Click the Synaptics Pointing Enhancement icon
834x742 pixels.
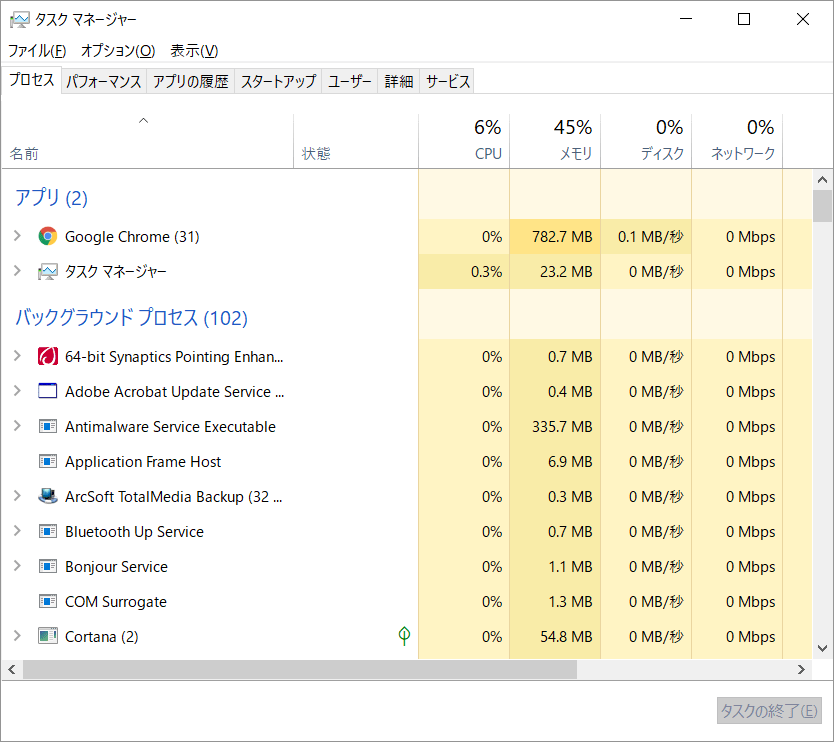click(47, 356)
